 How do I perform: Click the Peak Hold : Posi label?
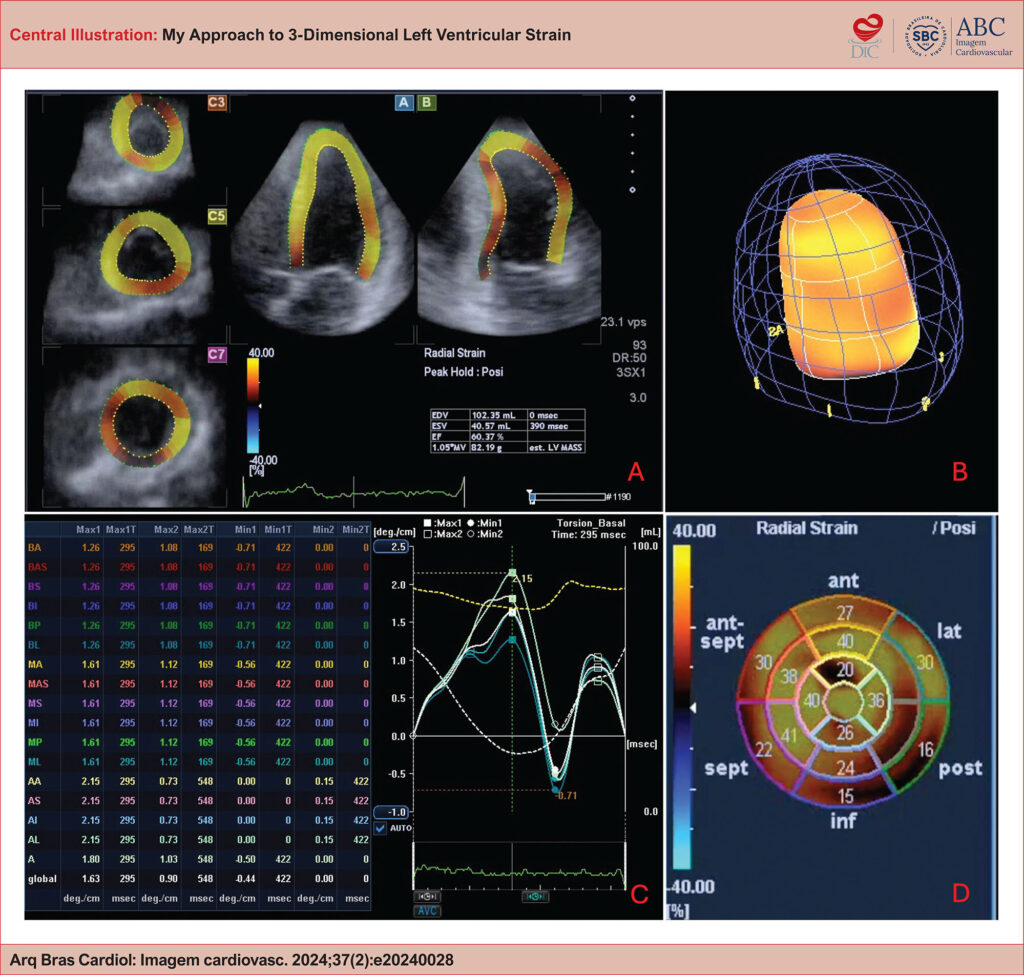[463, 372]
